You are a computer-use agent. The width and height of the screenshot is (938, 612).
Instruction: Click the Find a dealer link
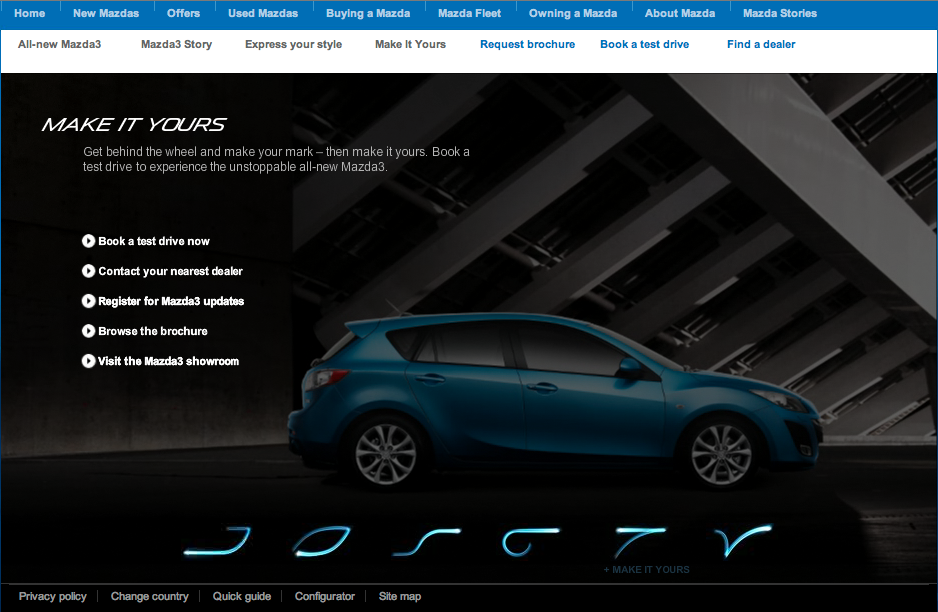click(x=761, y=44)
